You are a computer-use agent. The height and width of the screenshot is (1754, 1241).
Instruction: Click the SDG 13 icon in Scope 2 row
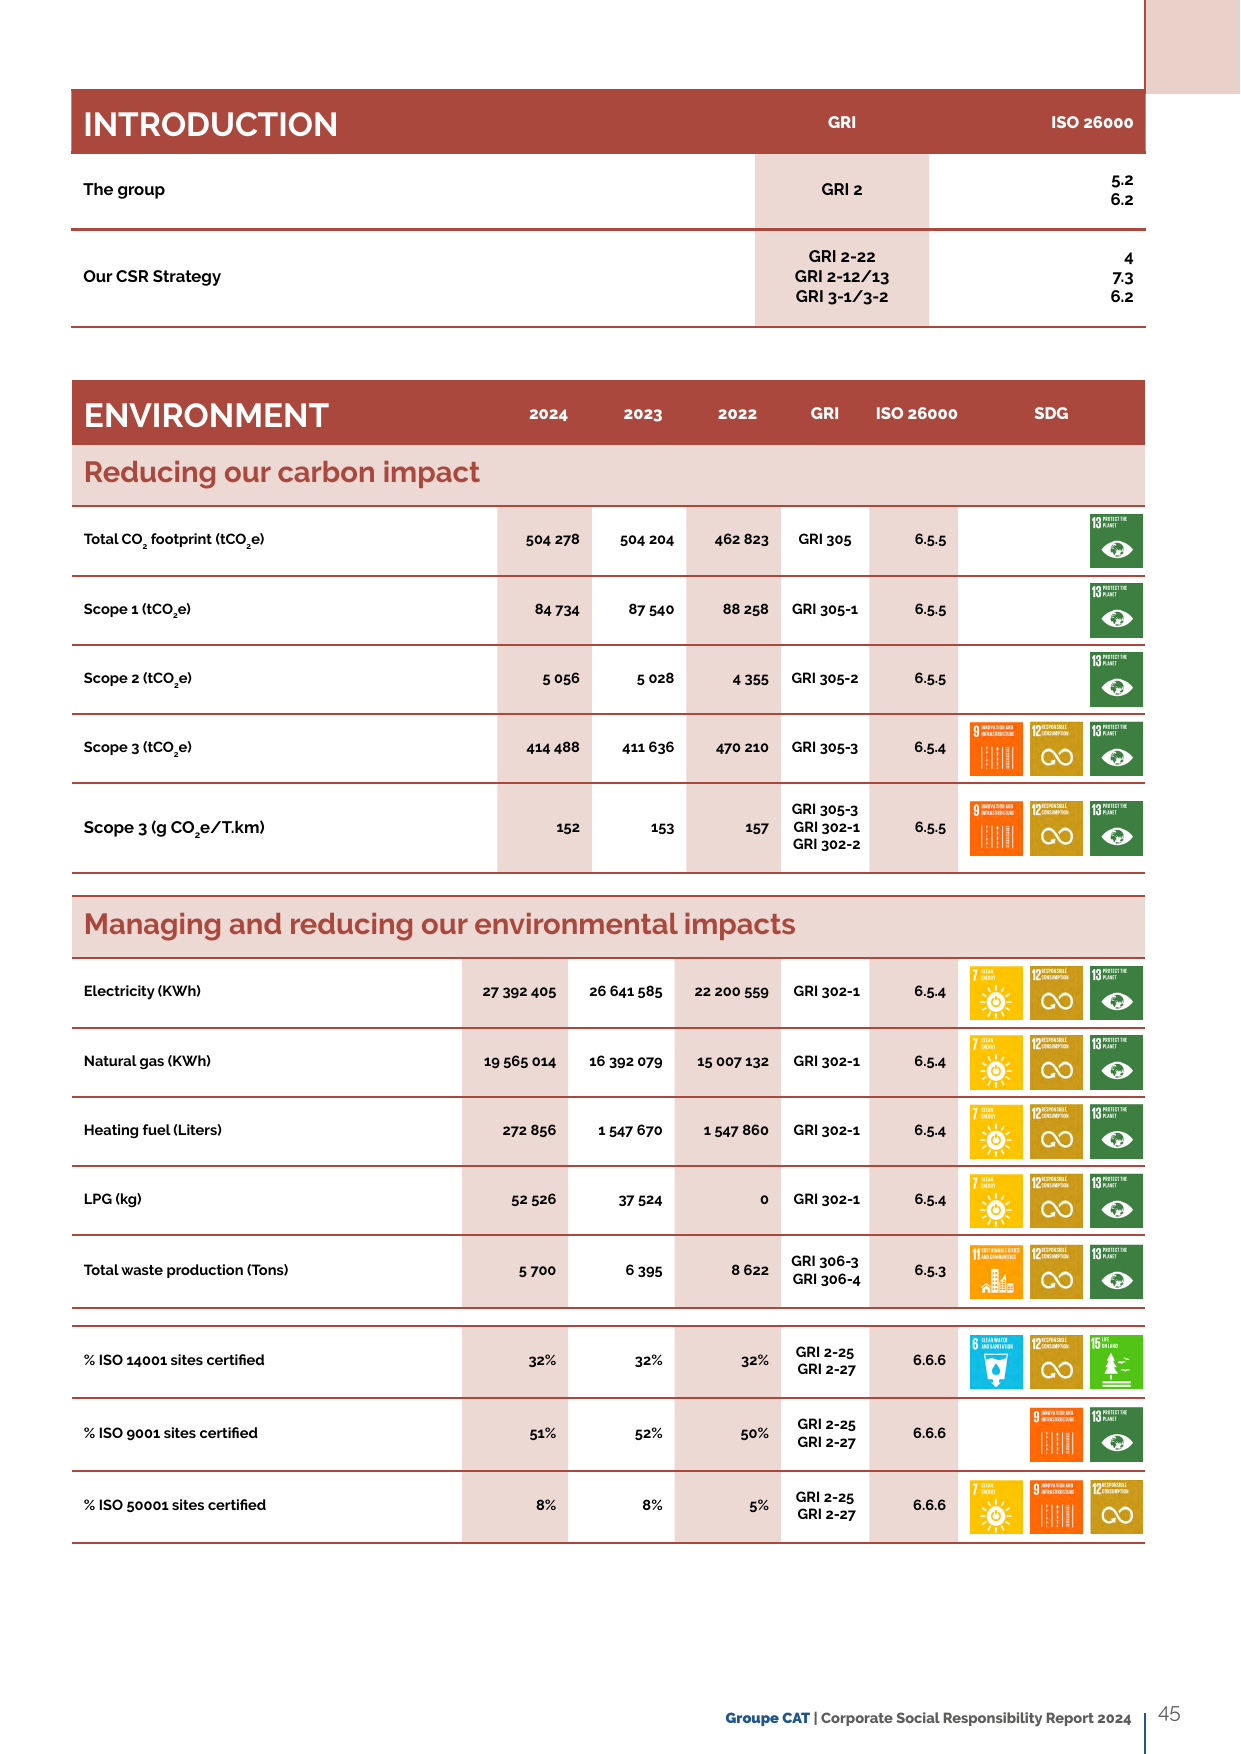tap(1116, 680)
